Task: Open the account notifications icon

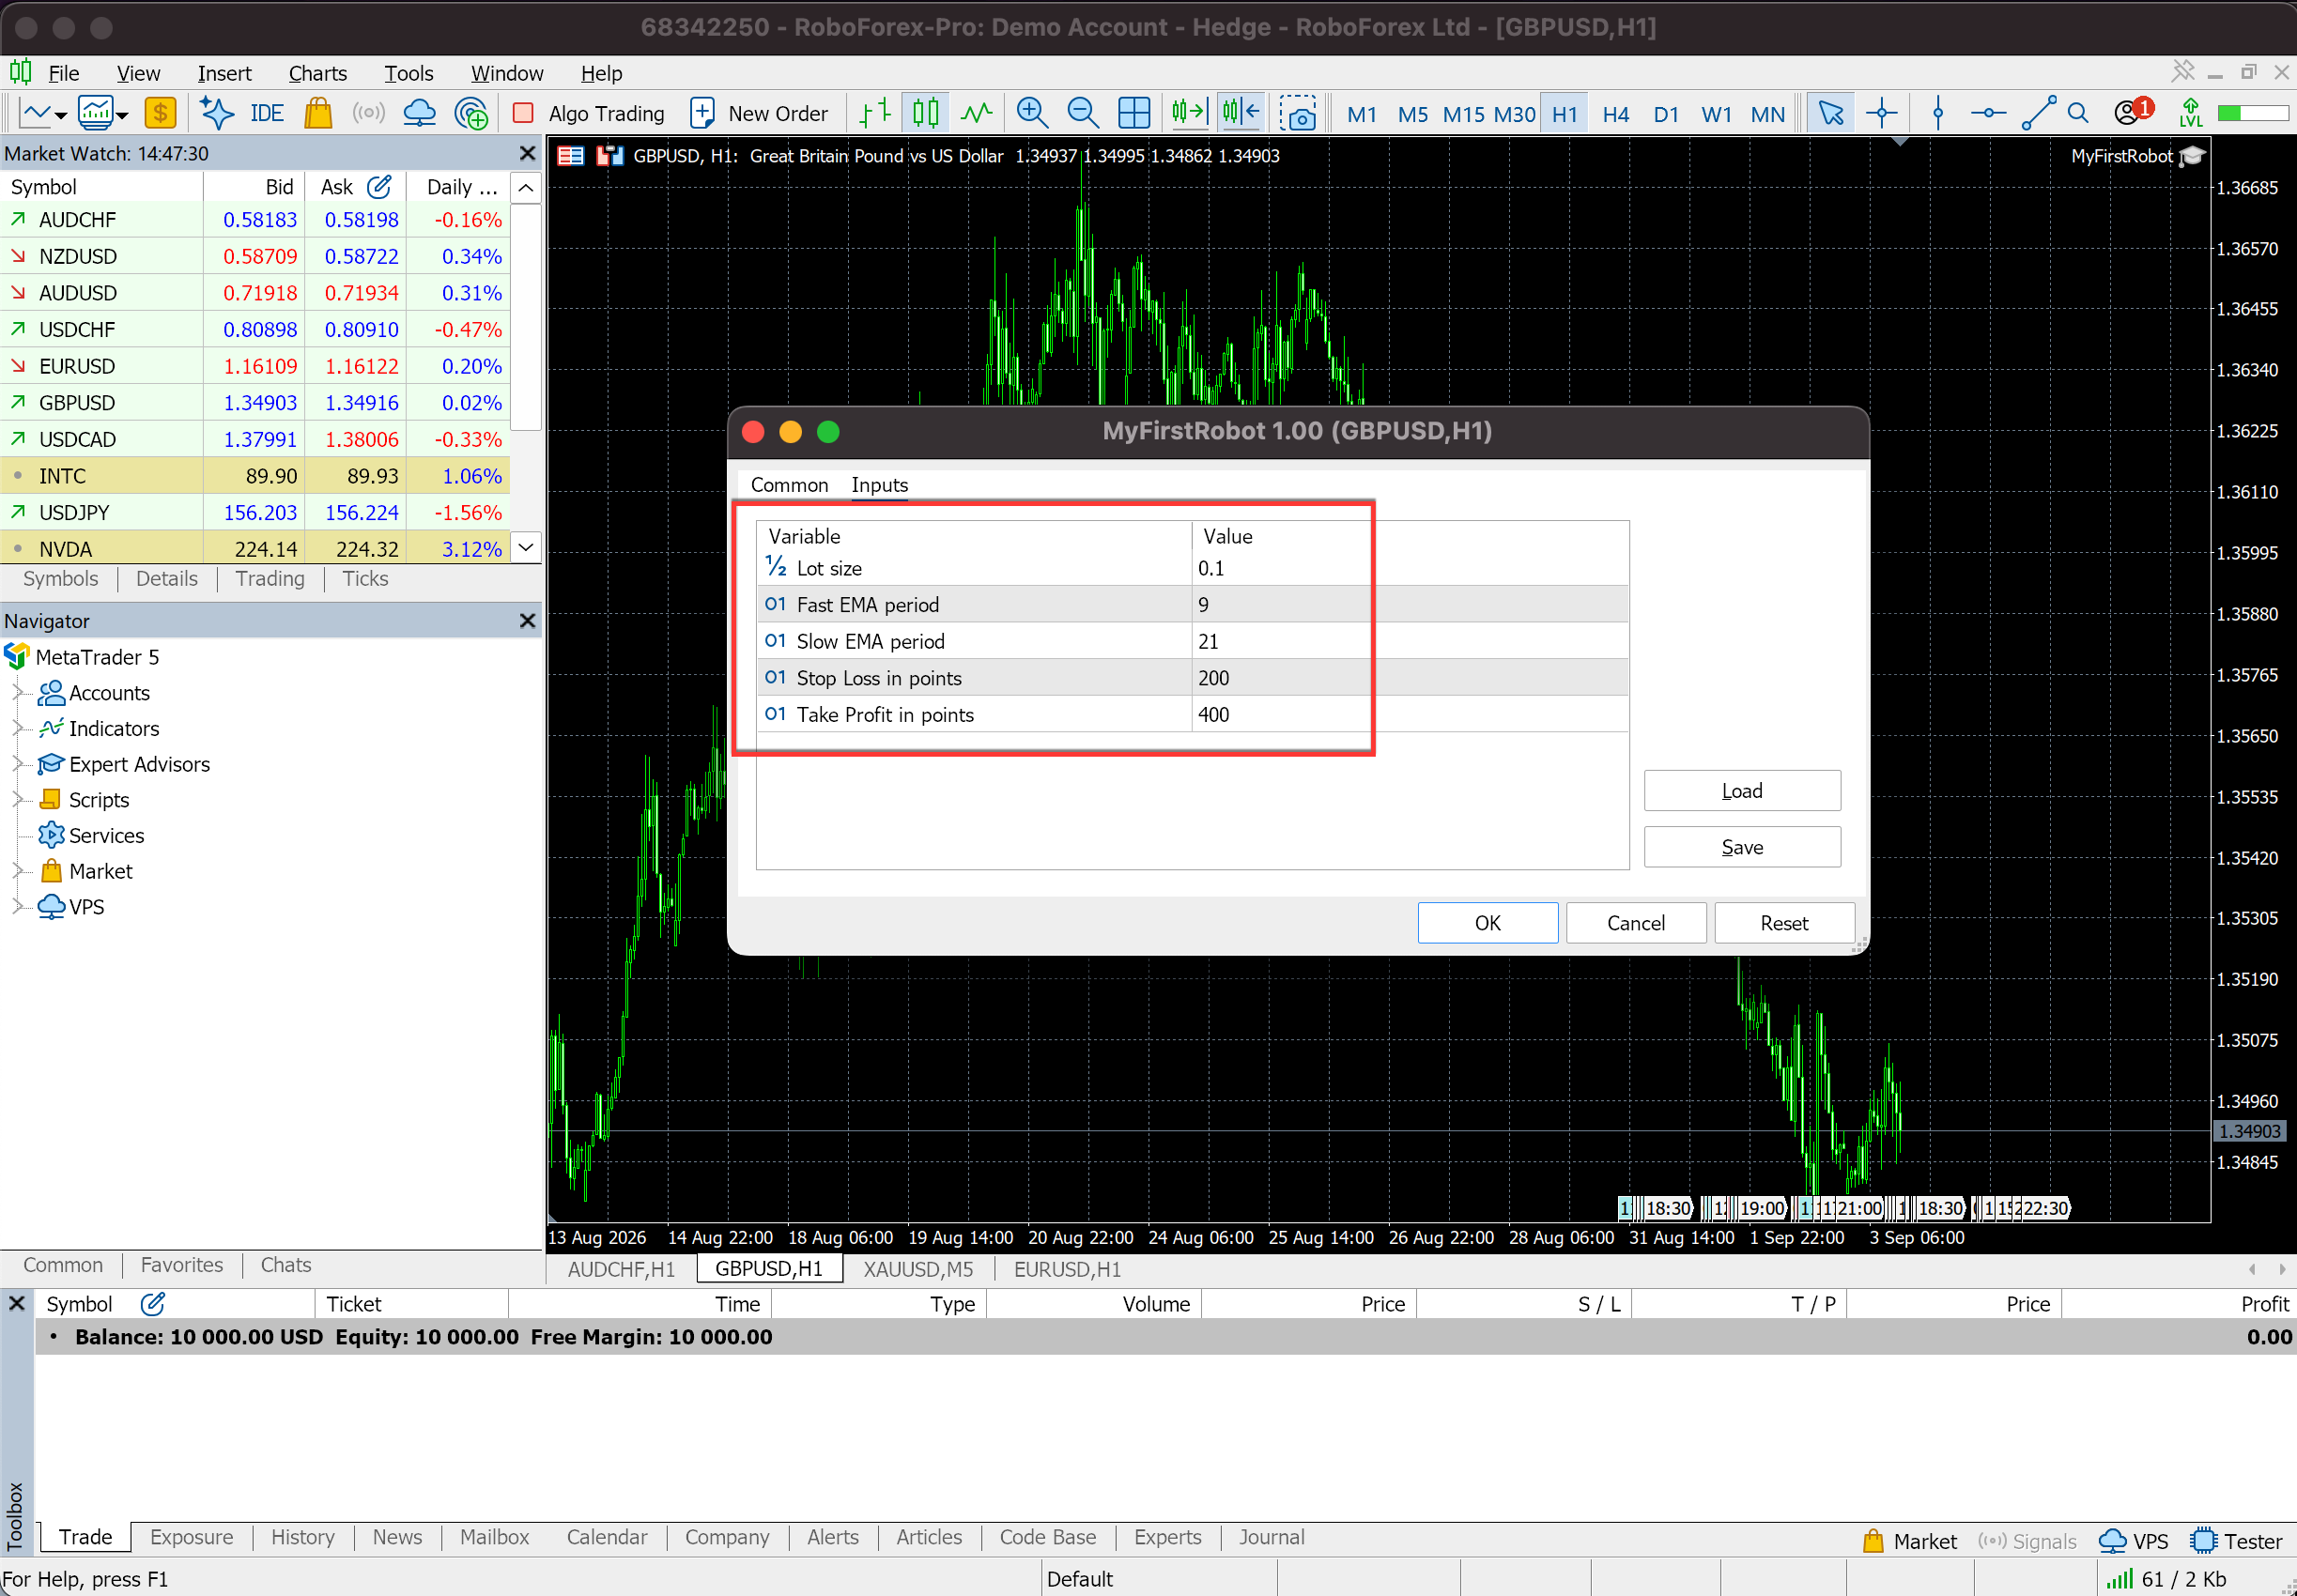Action: coord(2133,111)
